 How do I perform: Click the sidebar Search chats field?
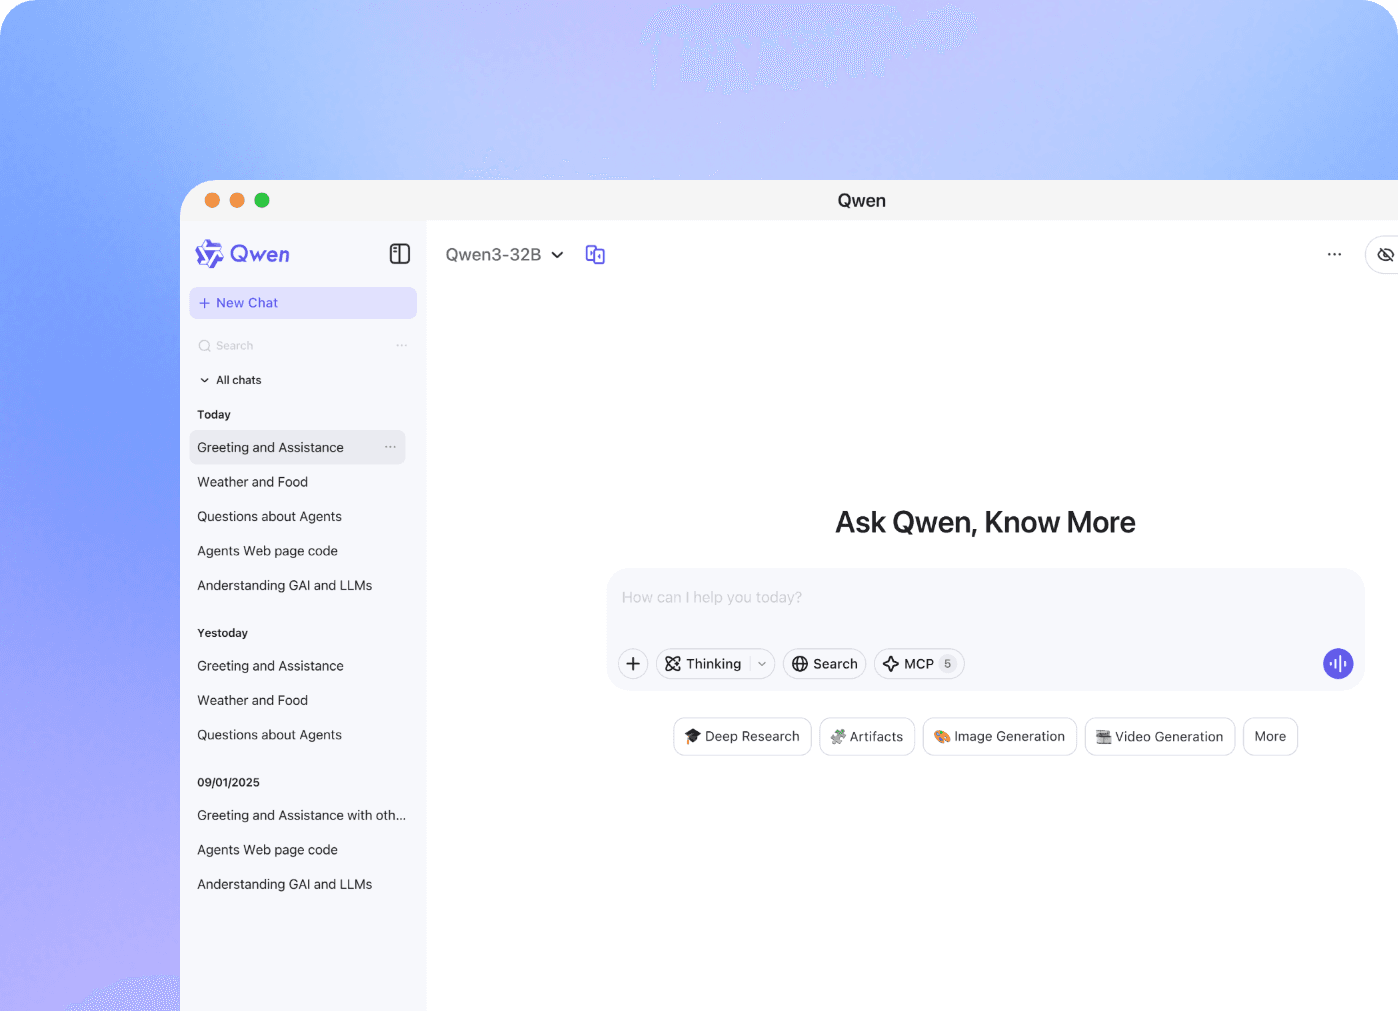(x=290, y=346)
